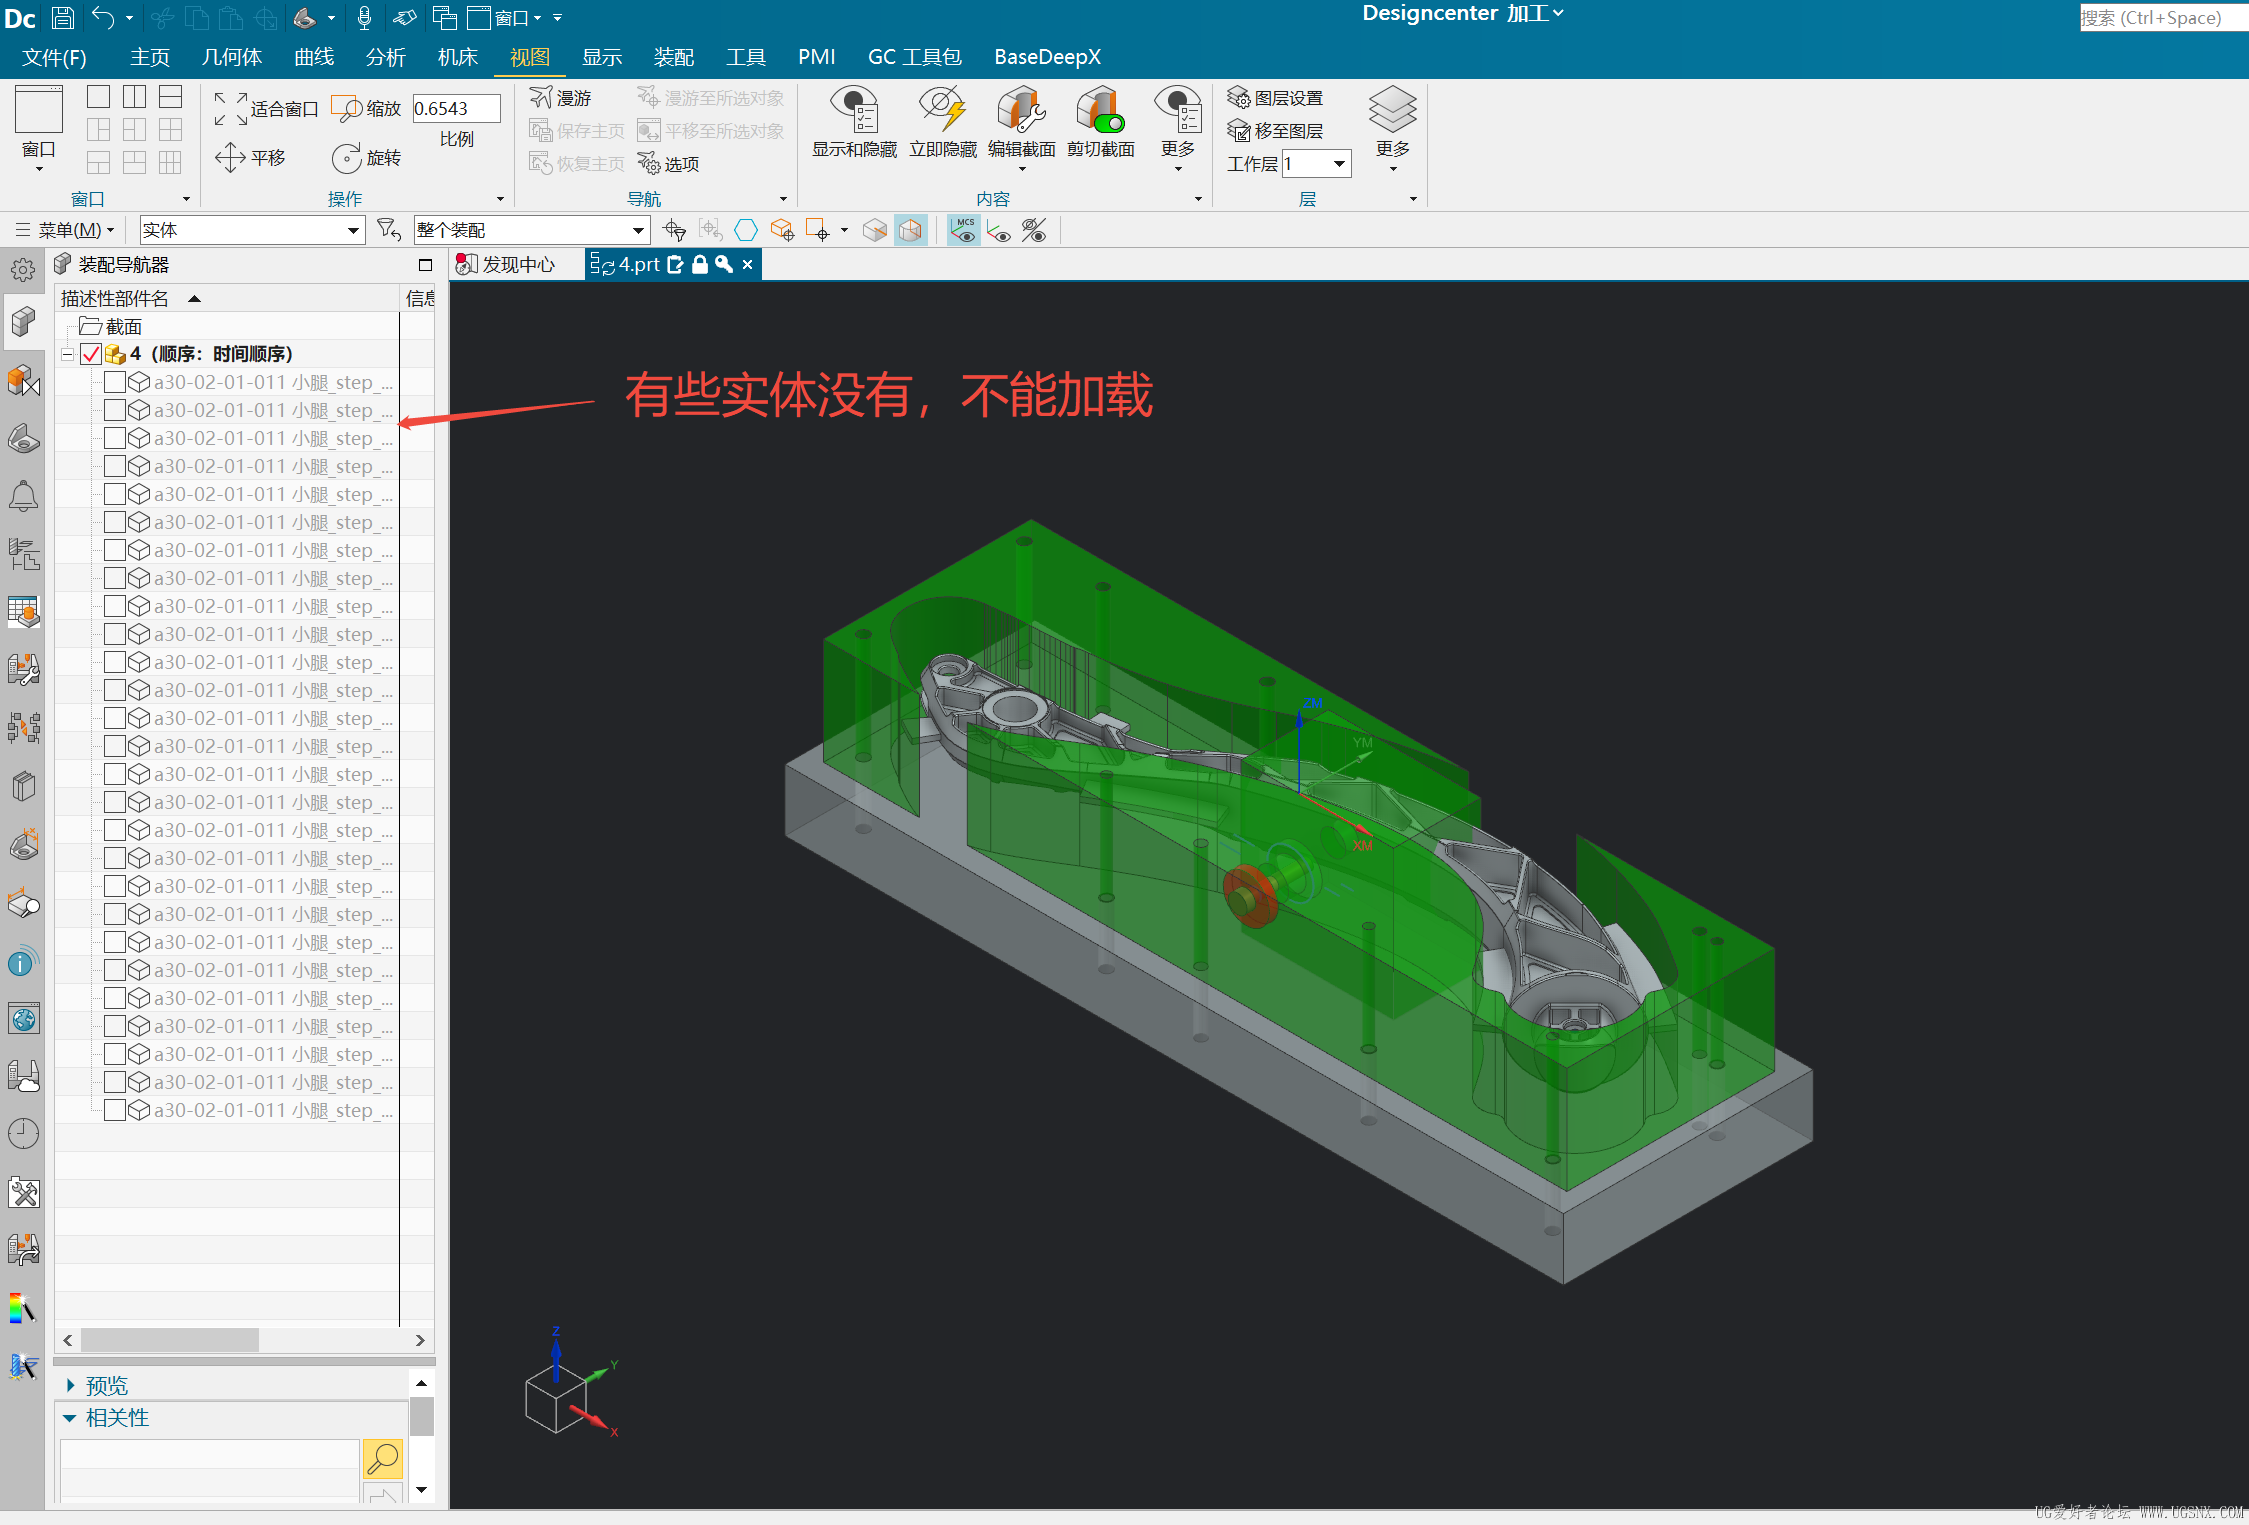
Task: Toggle the shaded-with-edges display cube icon
Action: coord(910,230)
